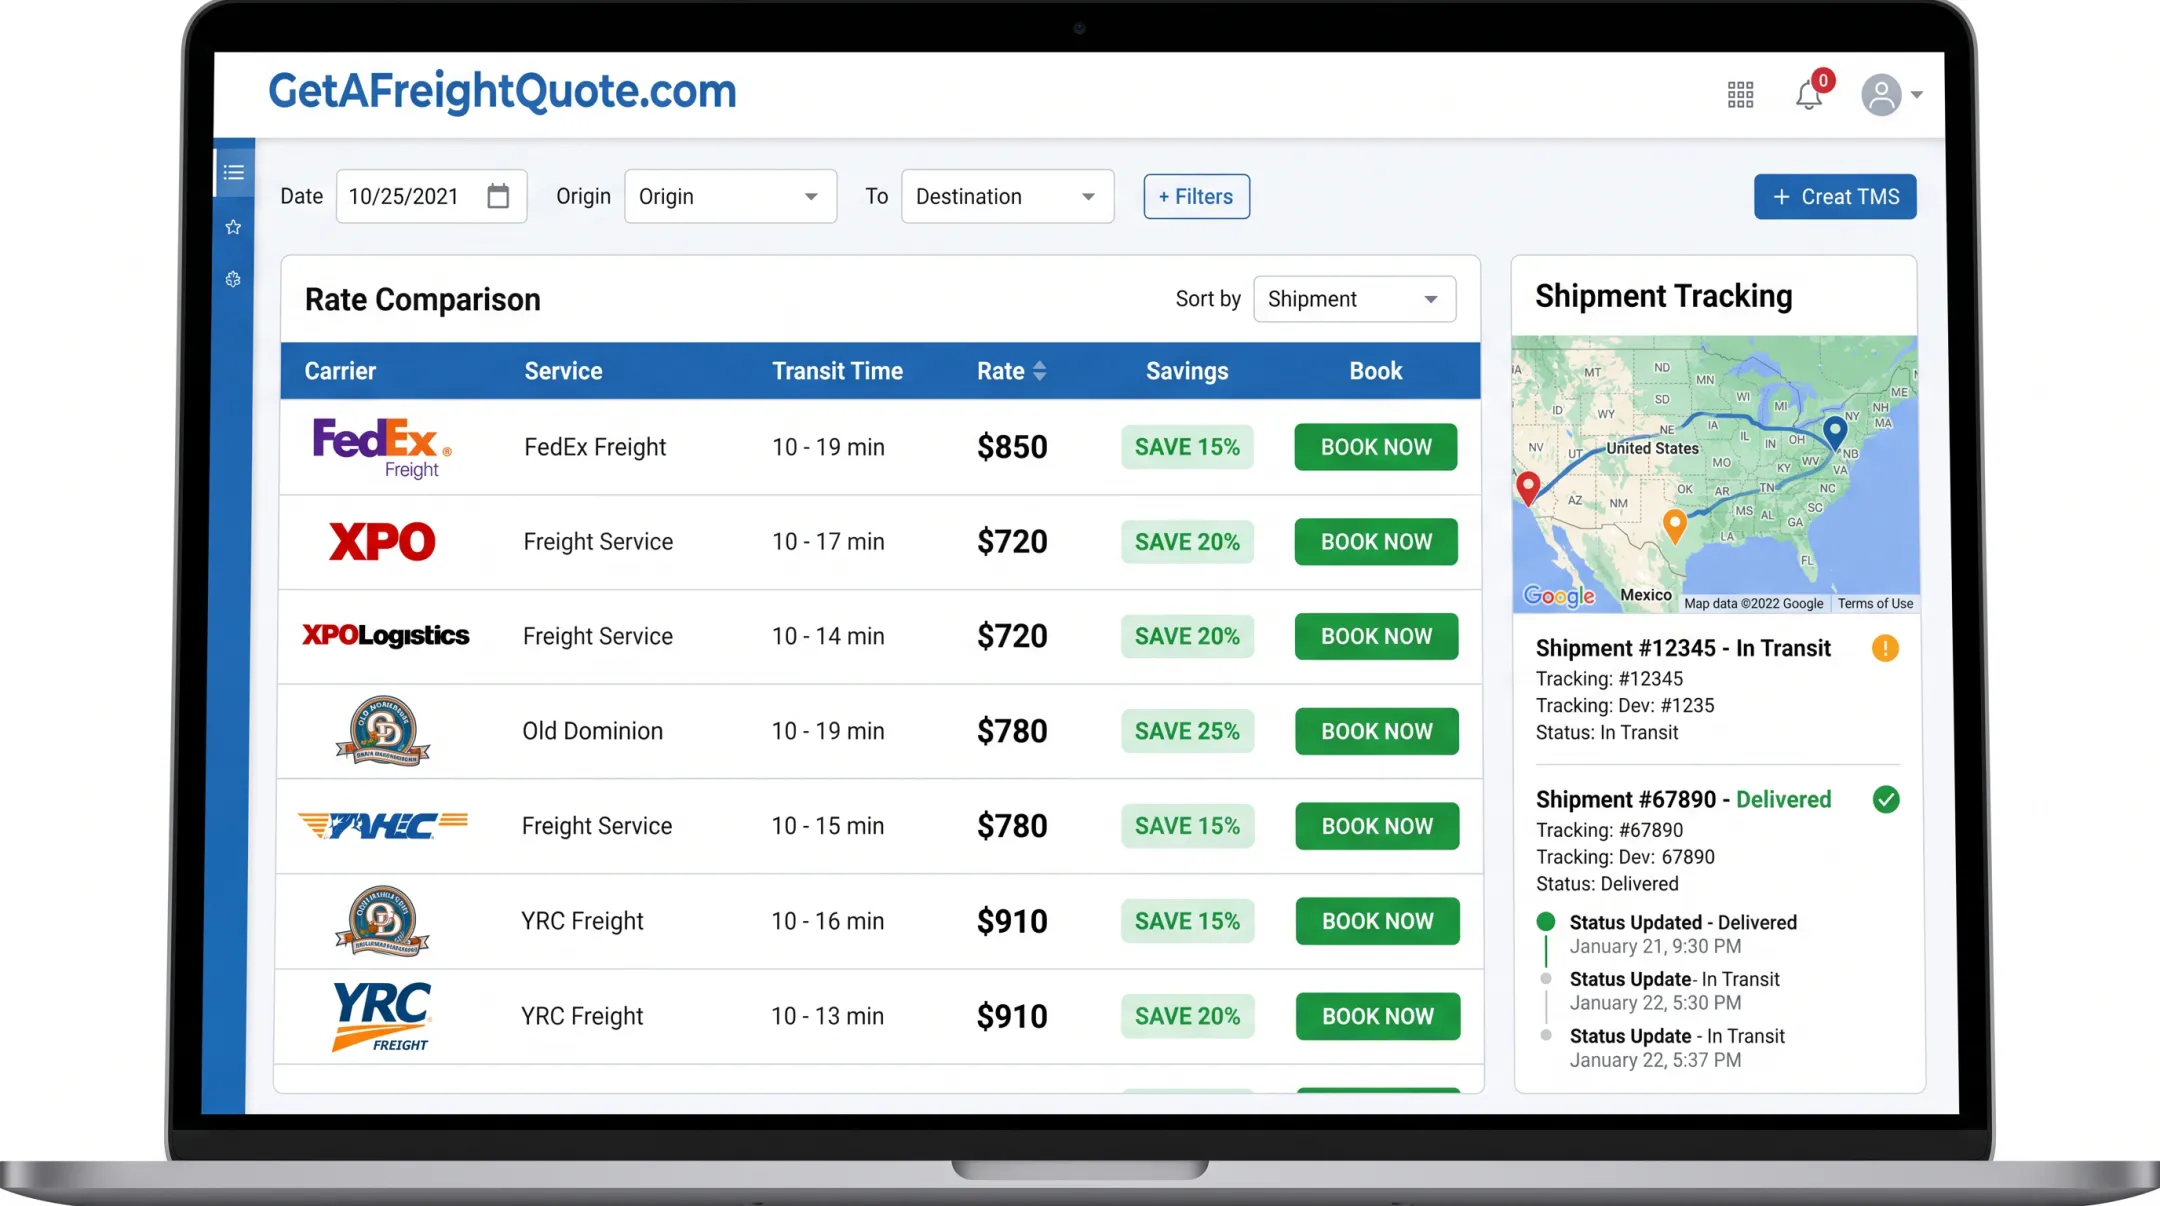Select the red map pin on the map
Screen dimensions: 2160x1206
point(1528,487)
